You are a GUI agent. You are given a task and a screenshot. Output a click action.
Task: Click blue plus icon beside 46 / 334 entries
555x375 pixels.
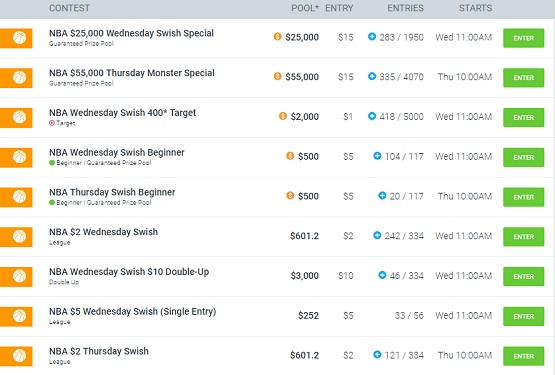[x=382, y=275]
